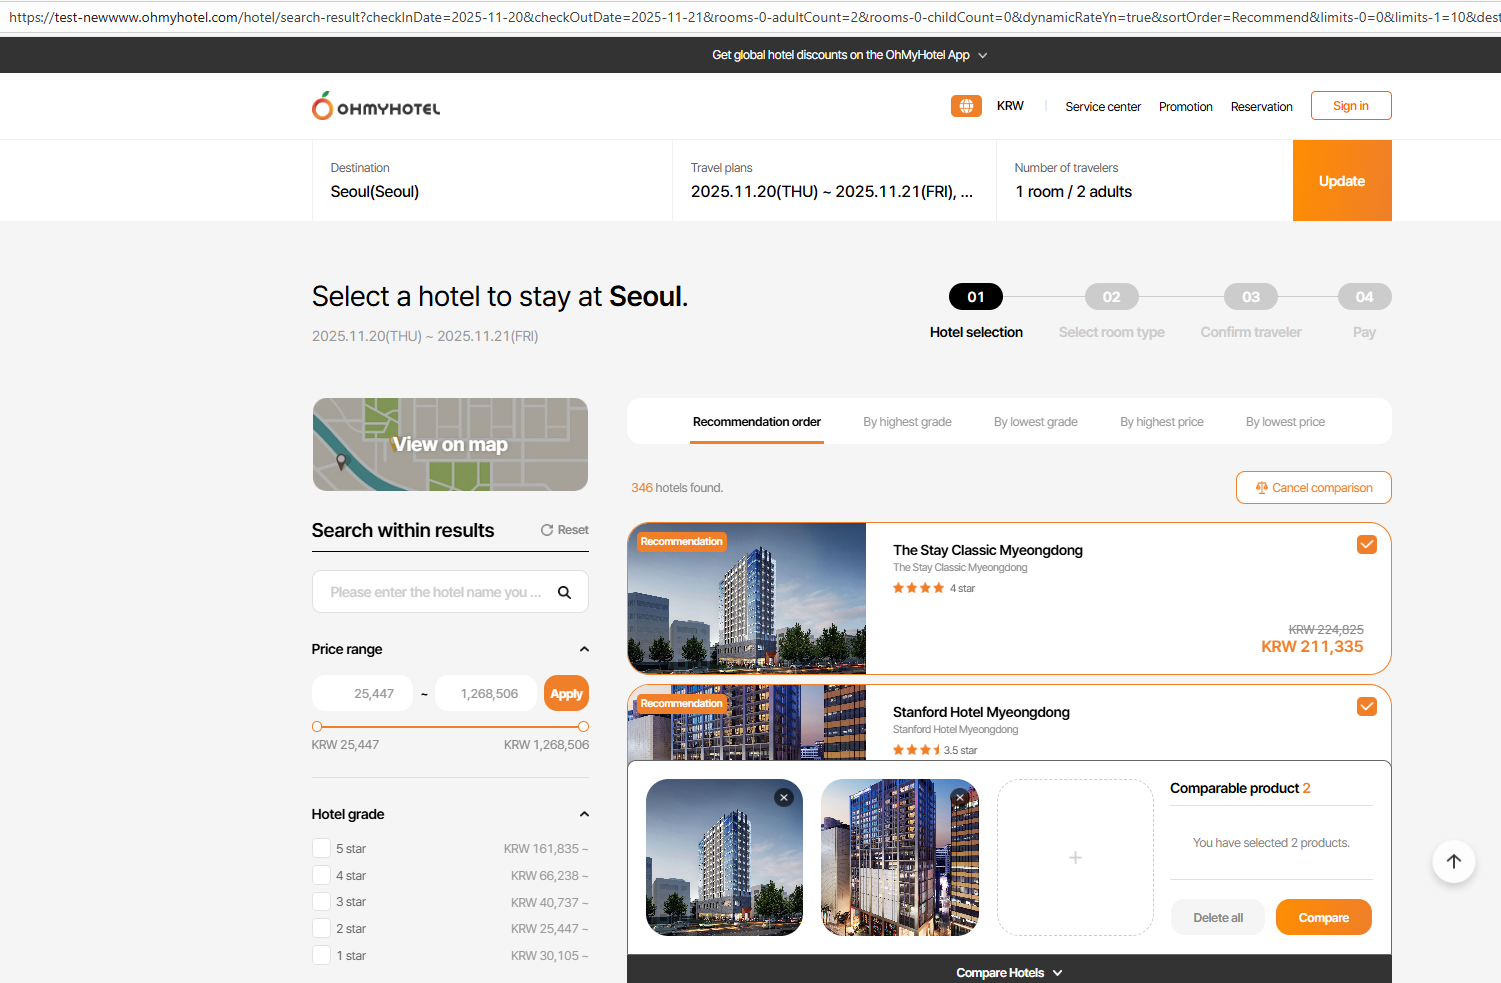1501x983 pixels.
Task: Open the language globe icon
Action: coord(966,106)
